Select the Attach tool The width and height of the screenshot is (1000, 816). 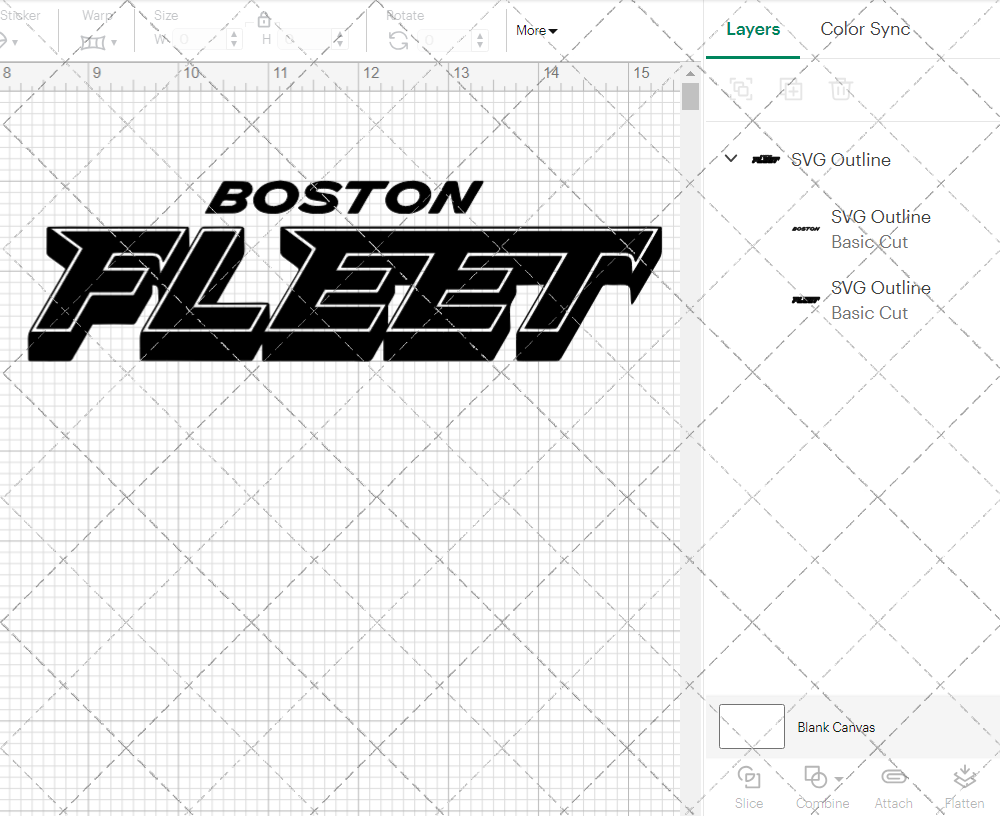click(x=893, y=785)
